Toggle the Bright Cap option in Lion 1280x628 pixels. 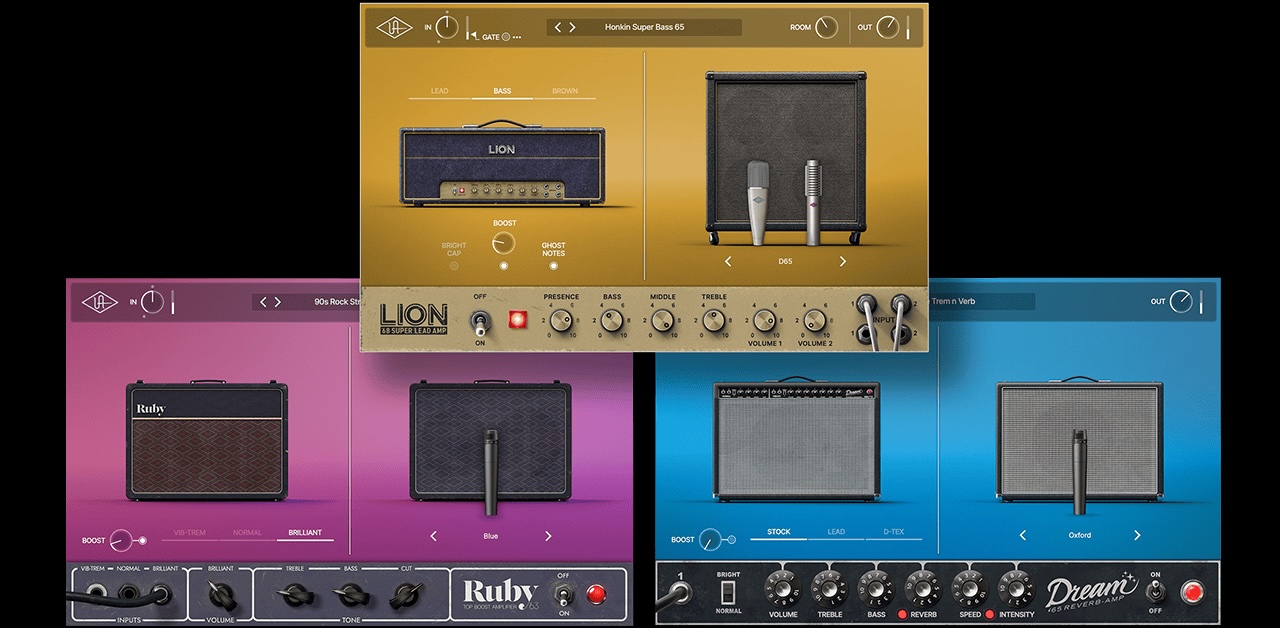454,266
